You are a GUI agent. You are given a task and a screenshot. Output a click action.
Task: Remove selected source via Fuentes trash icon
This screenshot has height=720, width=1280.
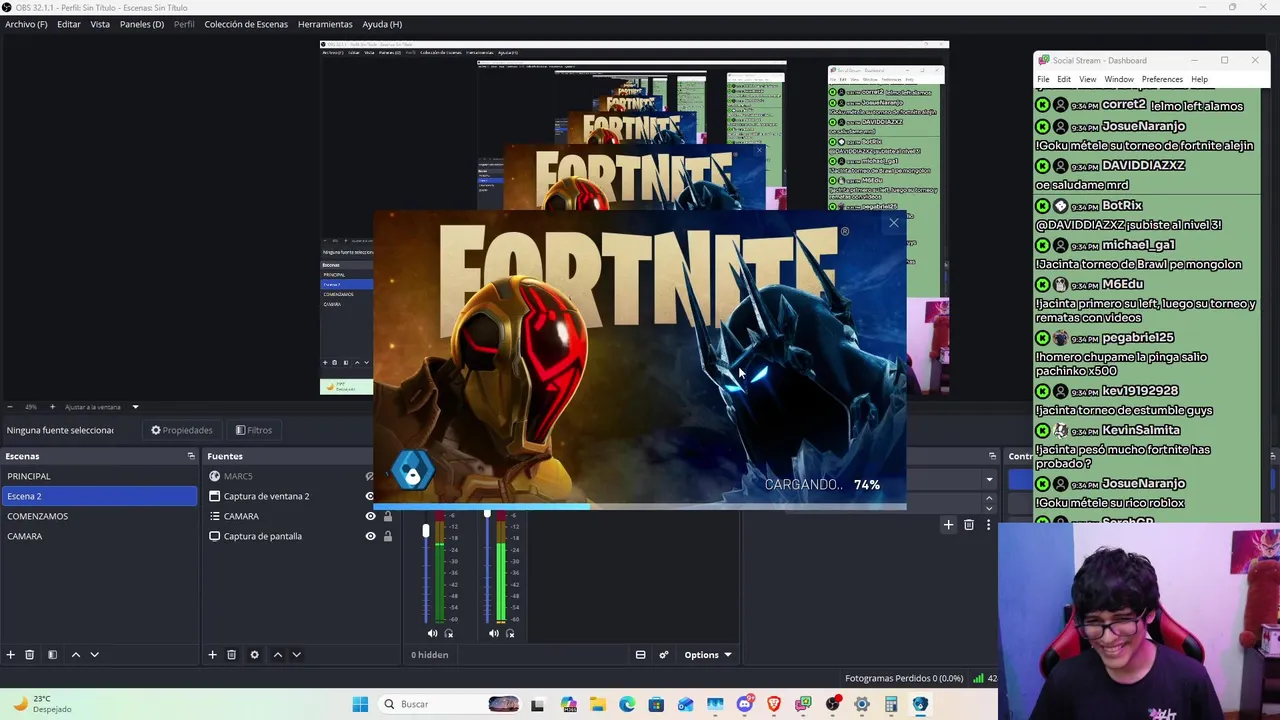(231, 655)
